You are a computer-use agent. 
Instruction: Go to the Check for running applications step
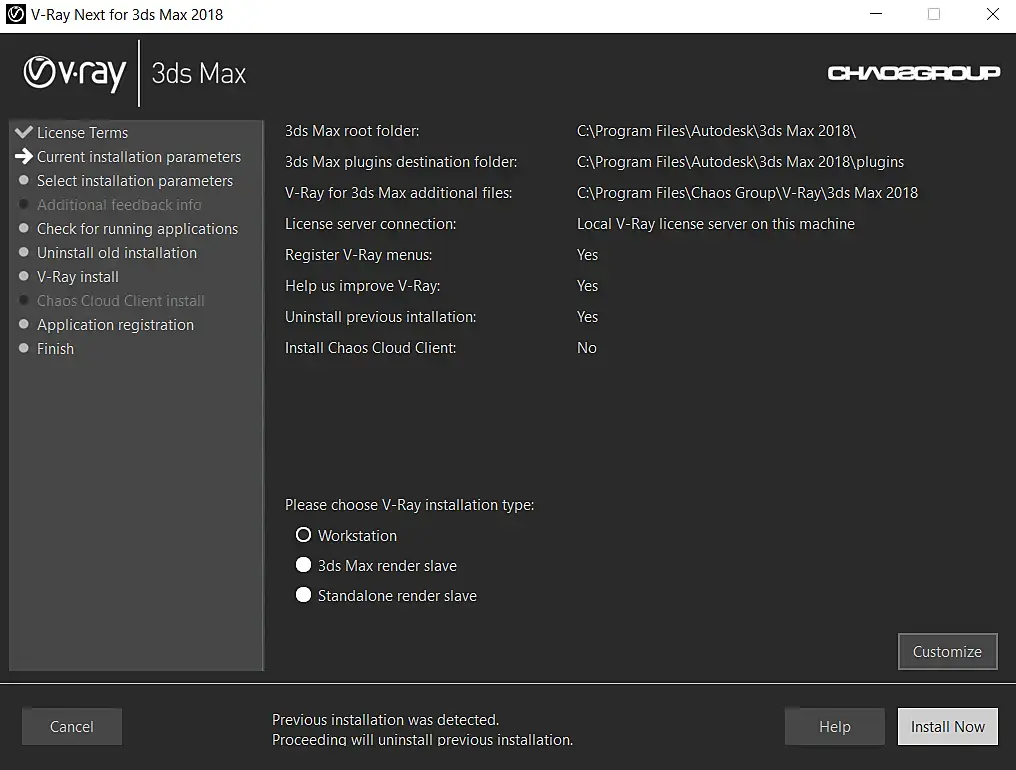click(x=137, y=229)
